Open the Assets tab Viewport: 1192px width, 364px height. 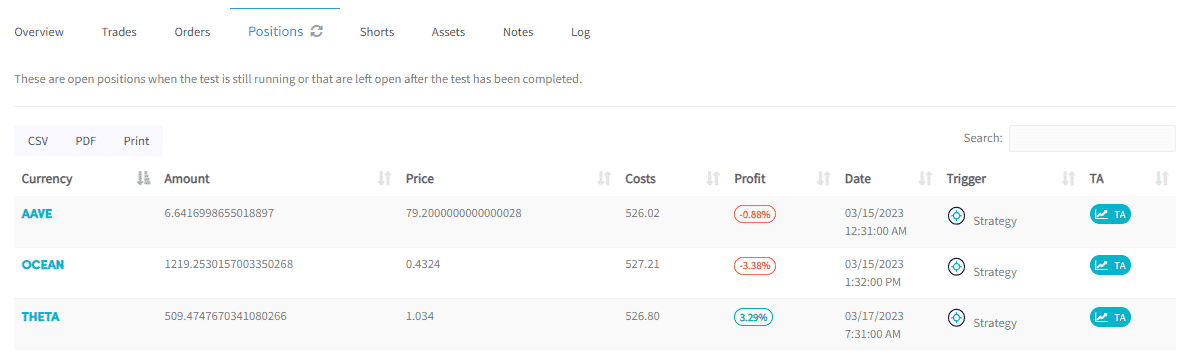(449, 32)
